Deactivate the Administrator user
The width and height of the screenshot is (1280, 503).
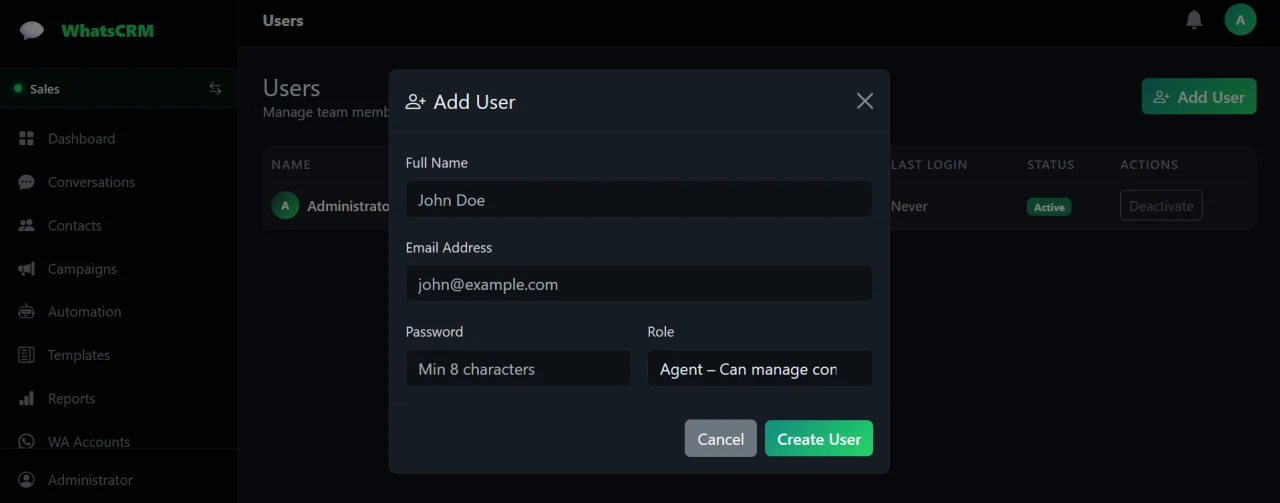1161,206
